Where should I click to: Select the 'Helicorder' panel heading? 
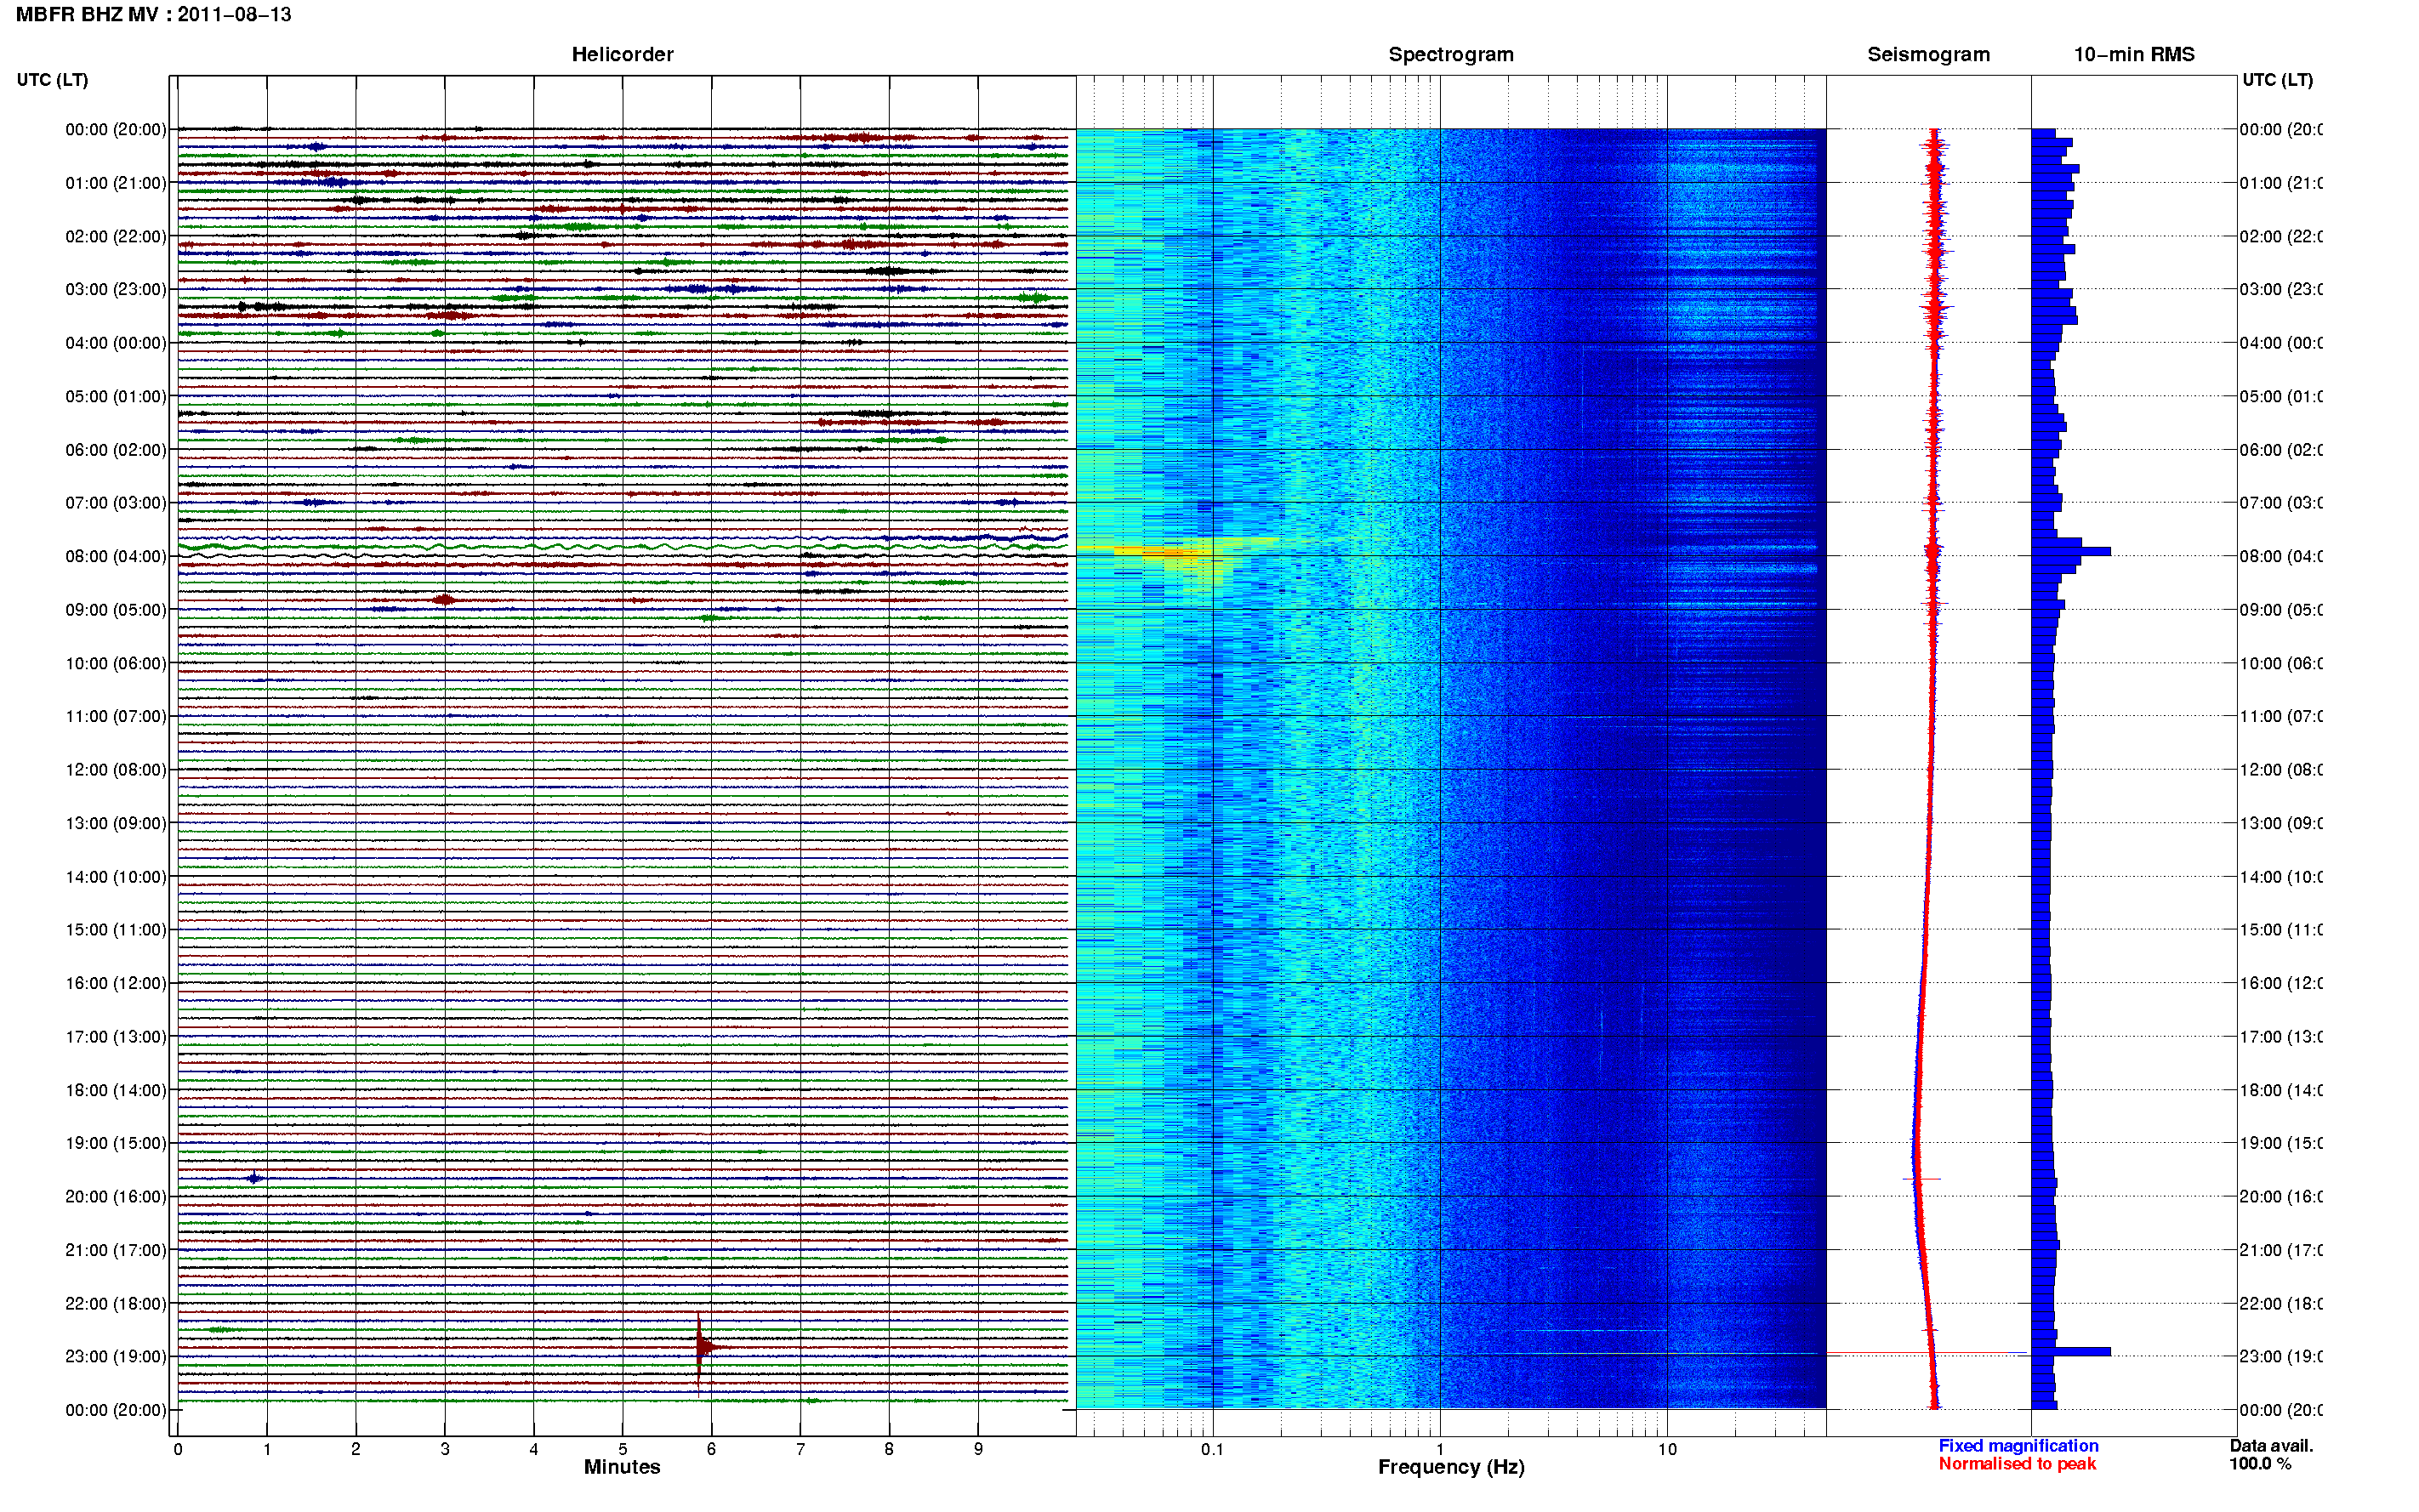(x=622, y=55)
